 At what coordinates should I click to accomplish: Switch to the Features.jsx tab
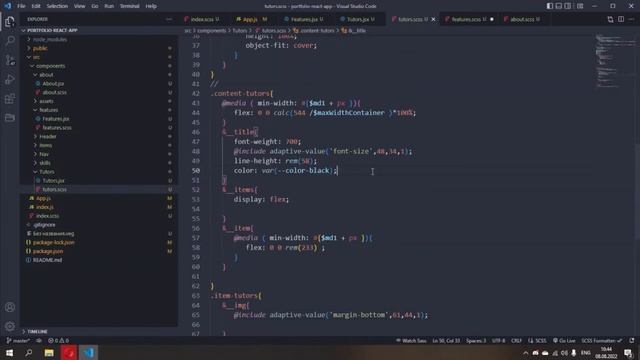[304, 19]
